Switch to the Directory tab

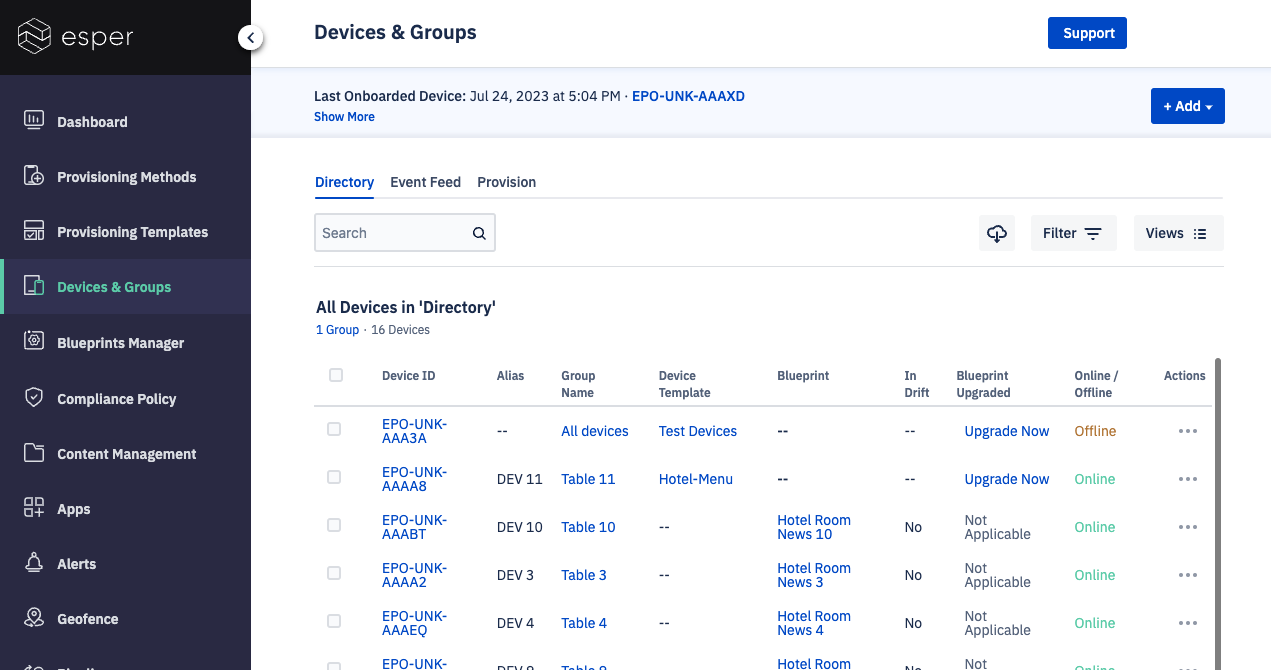[x=344, y=182]
